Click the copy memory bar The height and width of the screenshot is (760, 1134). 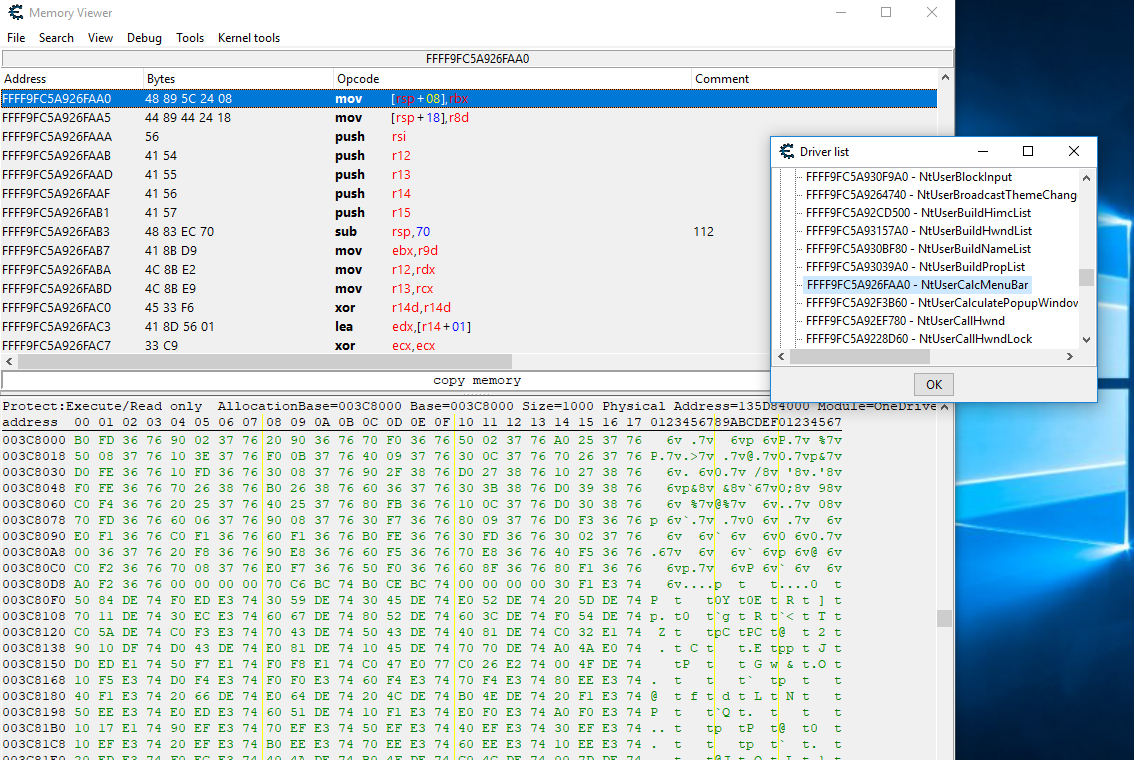click(x=477, y=381)
